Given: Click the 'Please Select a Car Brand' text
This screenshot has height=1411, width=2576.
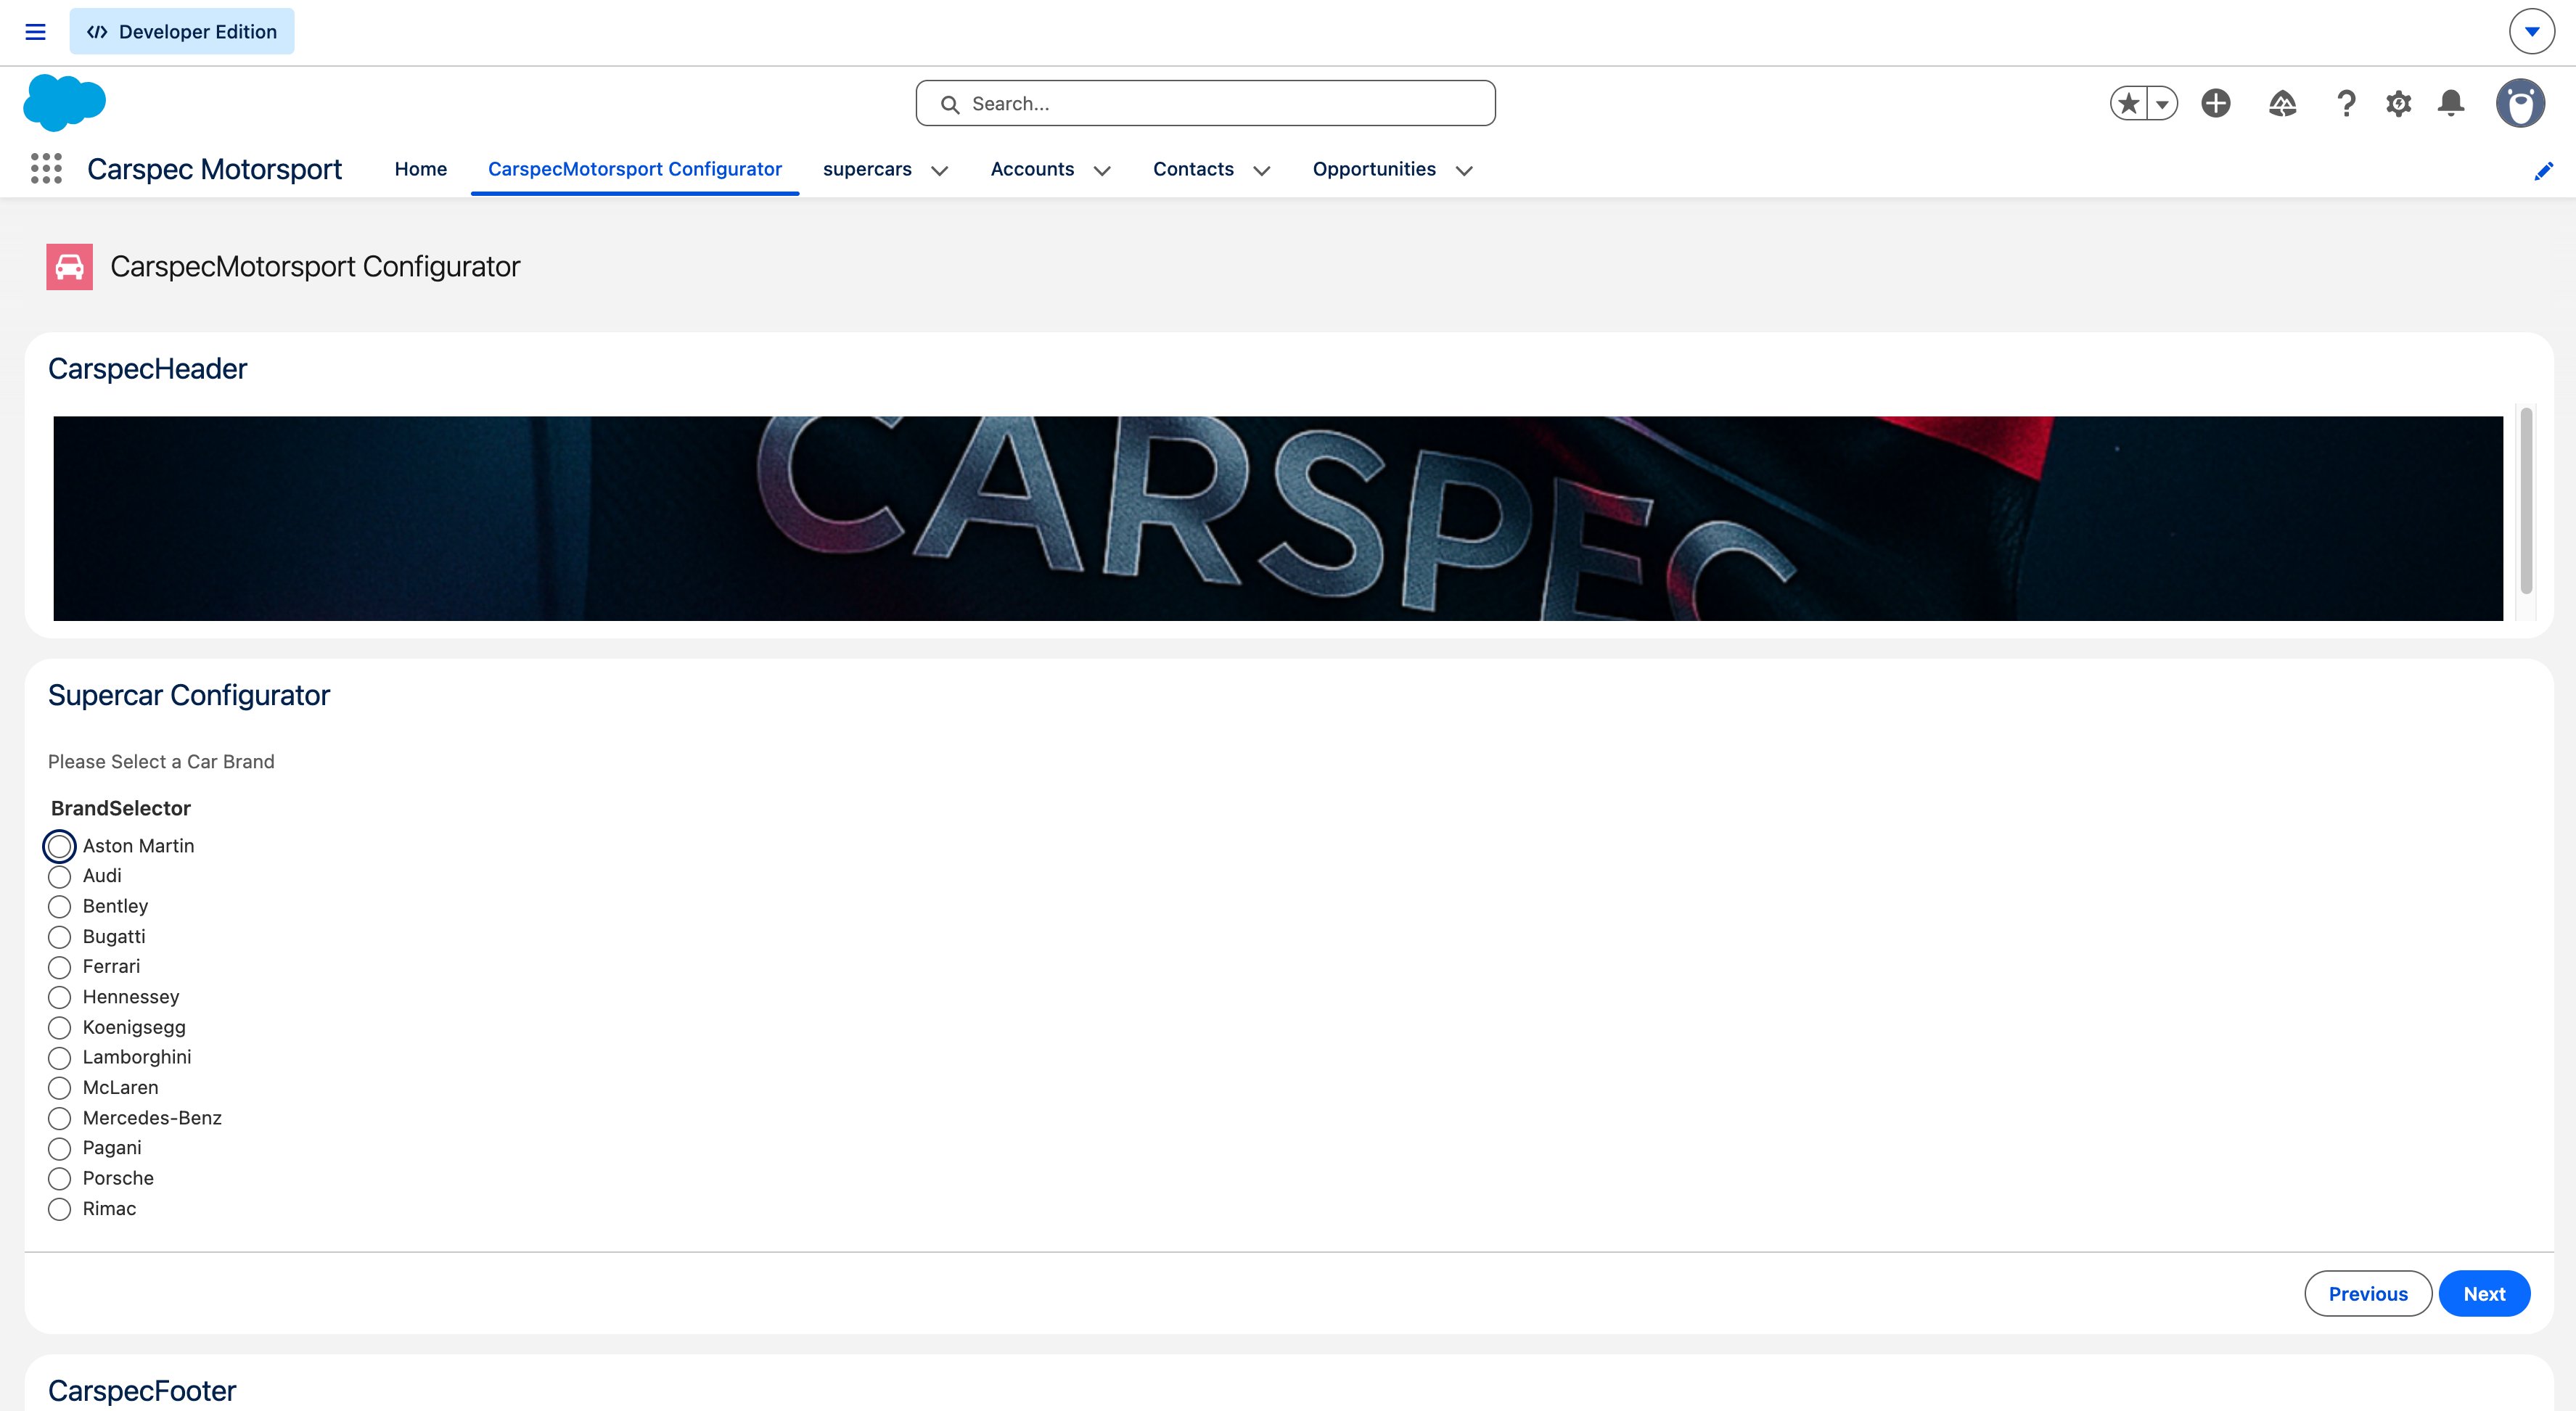Looking at the screenshot, I should click(161, 762).
